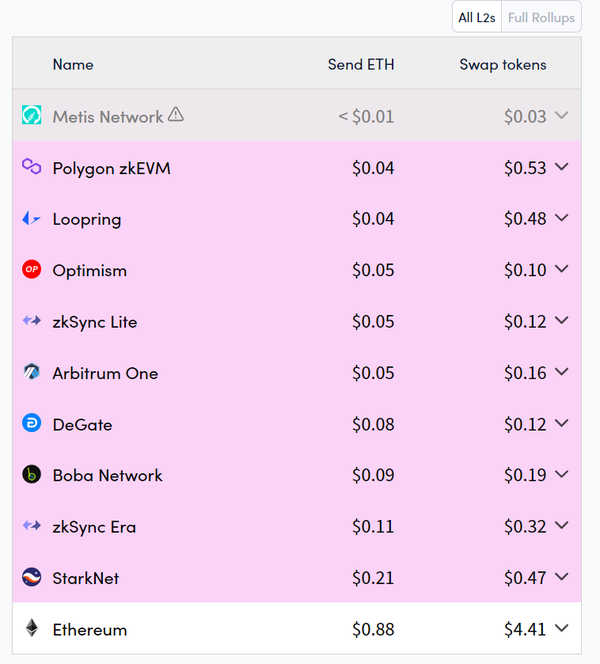This screenshot has height=664, width=600.
Task: Open the zkSync Lite name link
Action: (x=95, y=322)
